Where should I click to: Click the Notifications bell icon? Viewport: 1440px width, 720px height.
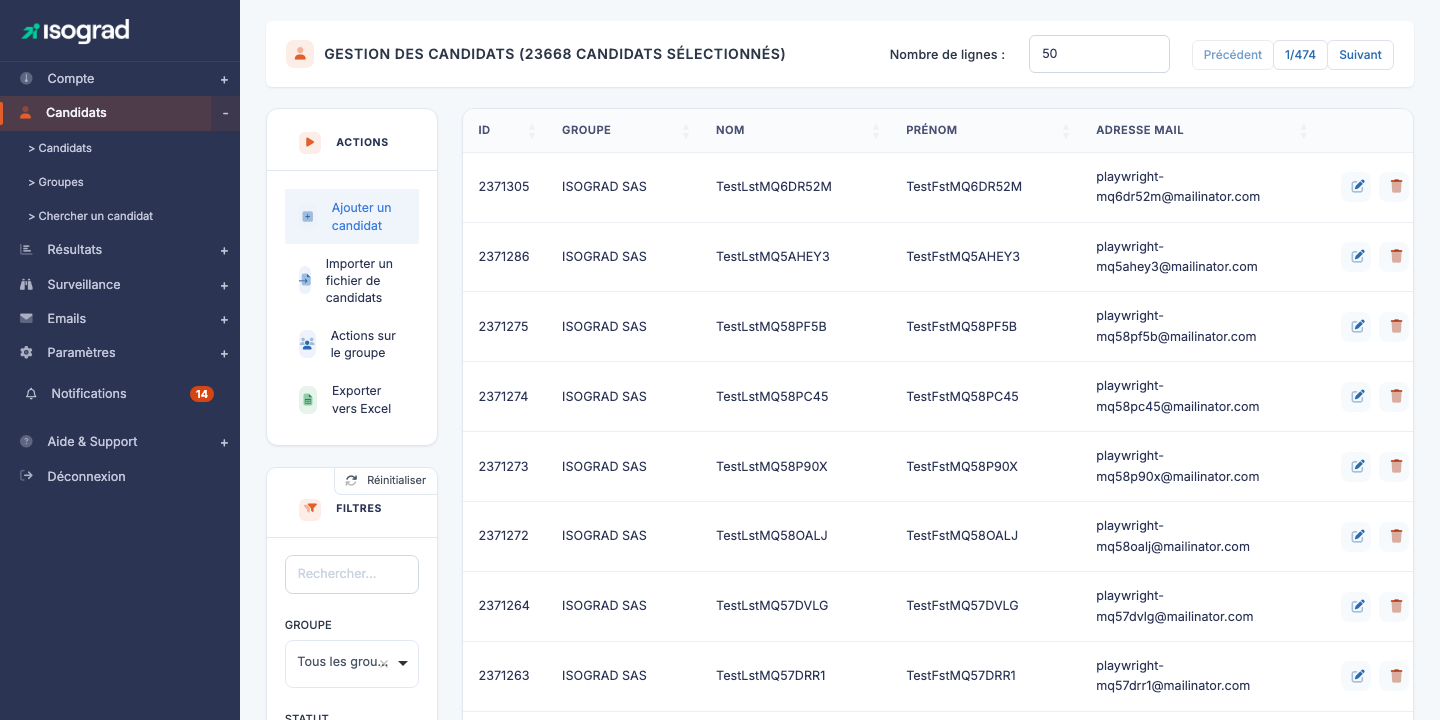(x=31, y=394)
